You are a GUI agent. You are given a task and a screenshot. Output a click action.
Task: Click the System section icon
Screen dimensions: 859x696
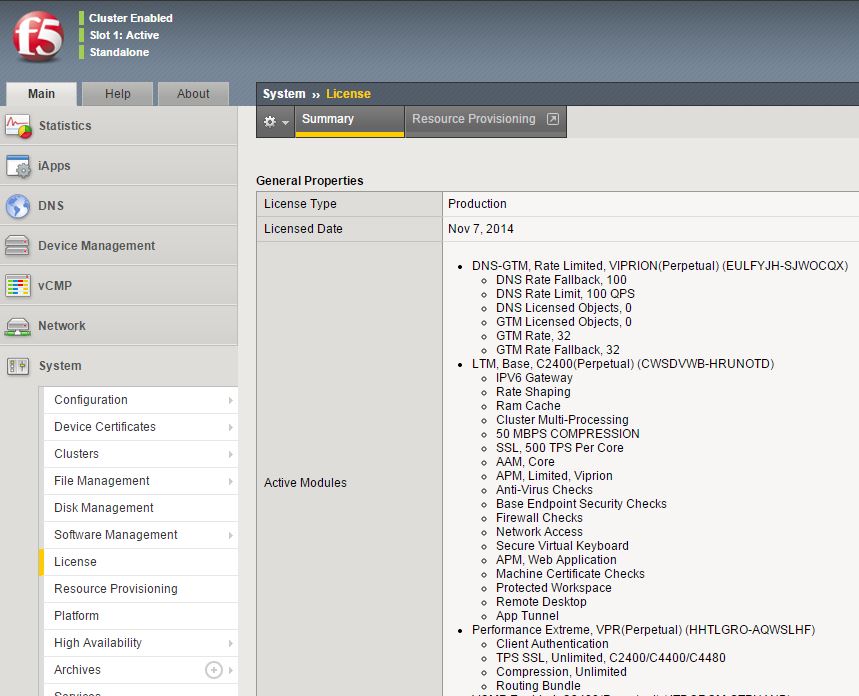pos(18,366)
